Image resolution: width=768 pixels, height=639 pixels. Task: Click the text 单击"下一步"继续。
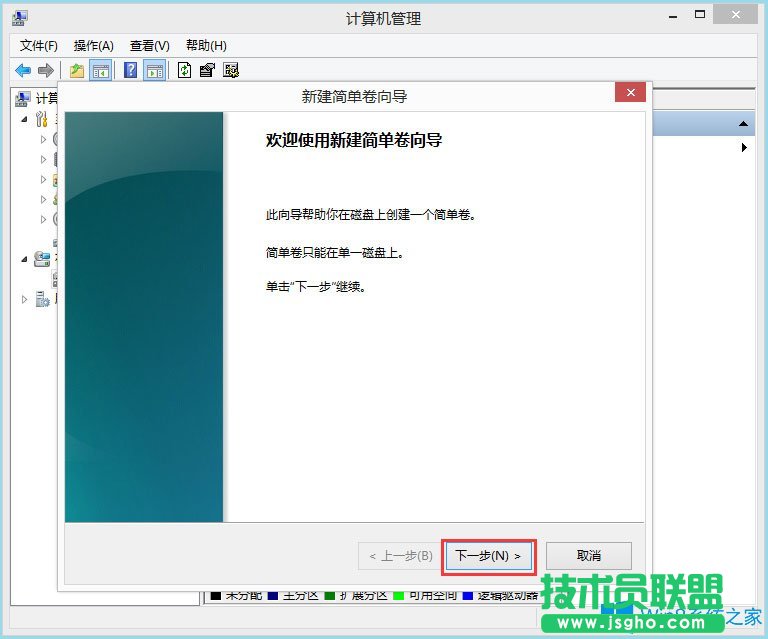[316, 286]
